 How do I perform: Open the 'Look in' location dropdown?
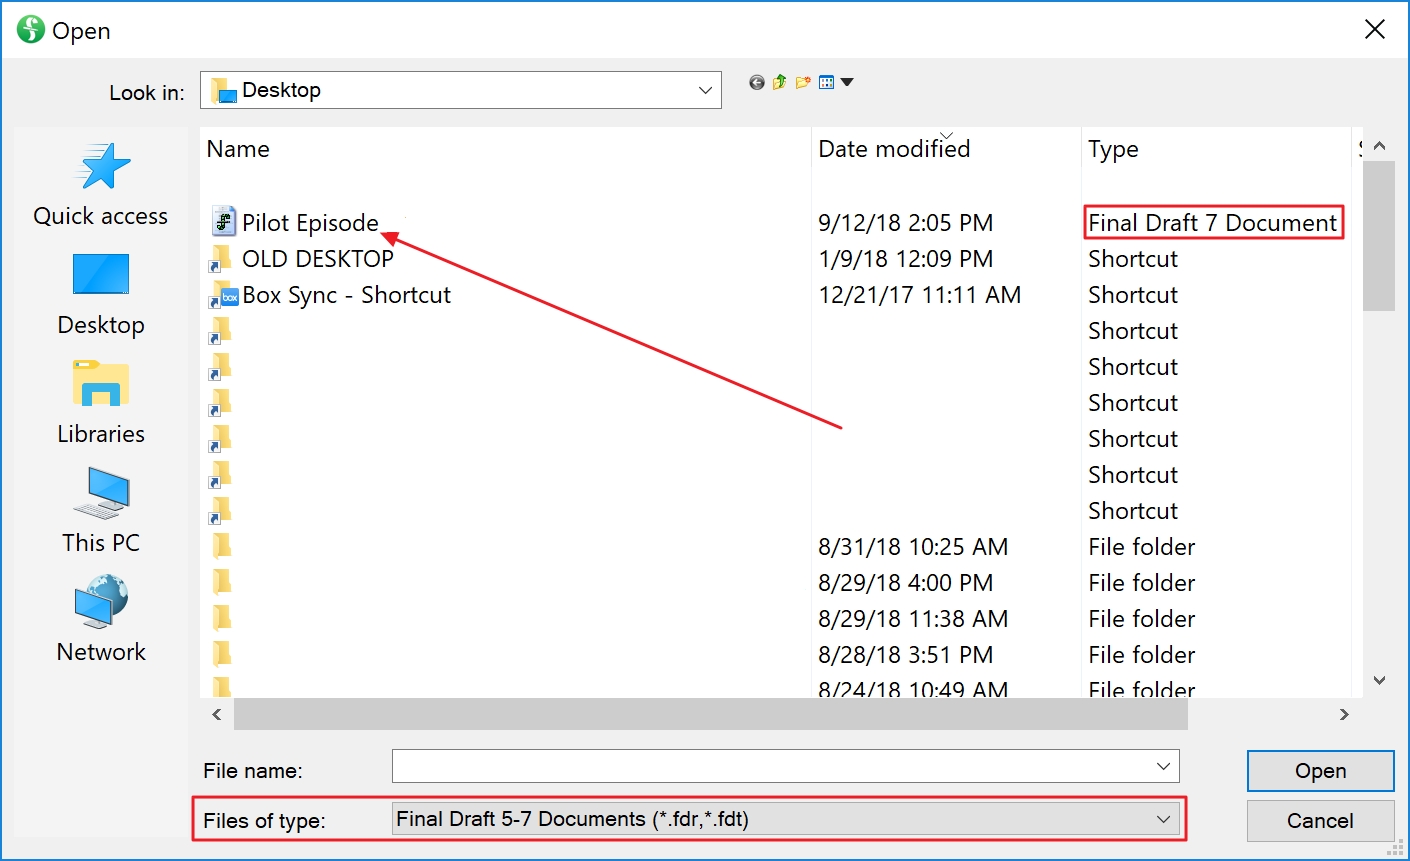pyautogui.click(x=705, y=89)
